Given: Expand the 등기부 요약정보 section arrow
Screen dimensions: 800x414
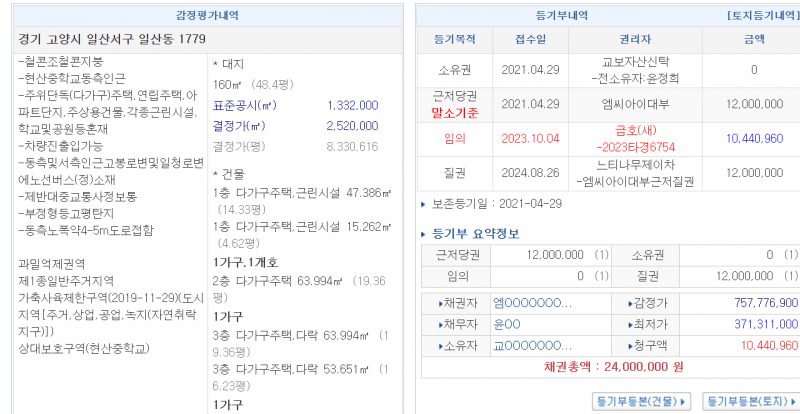Looking at the screenshot, I should coord(424,235).
